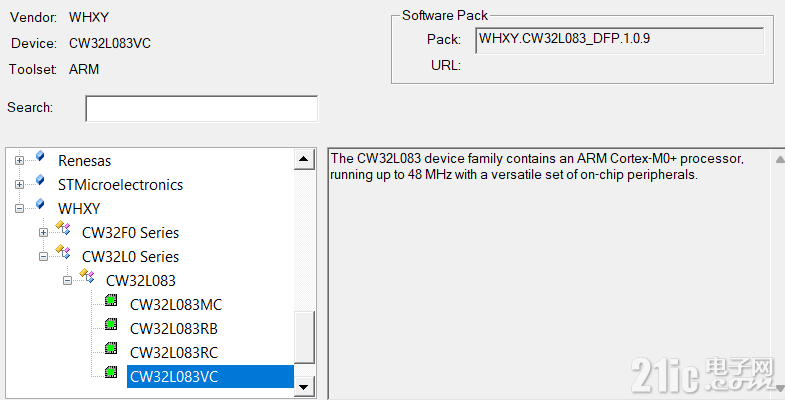Viewport: 785px width, 400px height.
Task: Click the device tree scroll up arrow
Action: point(303,160)
